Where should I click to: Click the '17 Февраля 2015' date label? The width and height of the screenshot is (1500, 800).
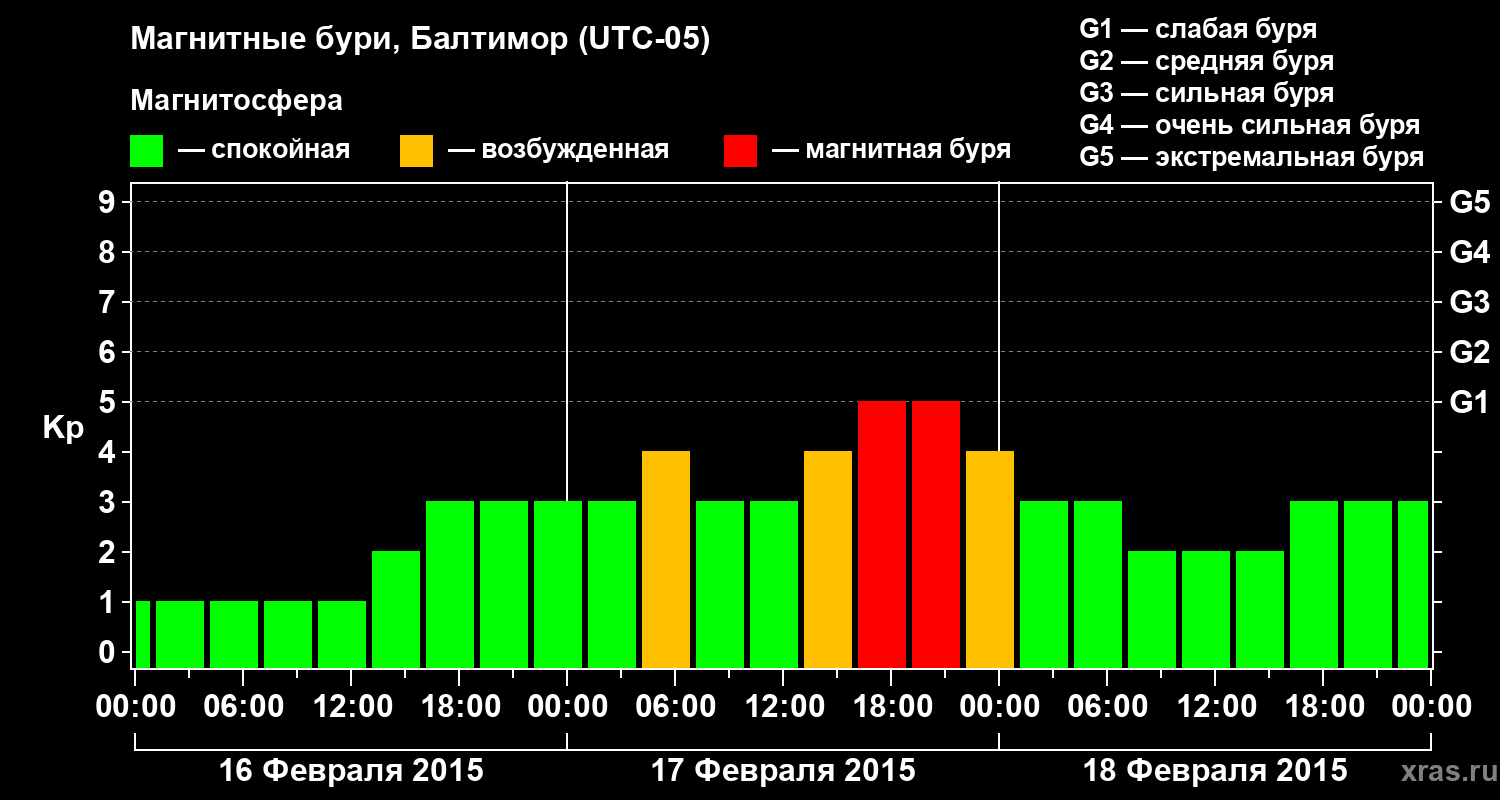pyautogui.click(x=783, y=771)
